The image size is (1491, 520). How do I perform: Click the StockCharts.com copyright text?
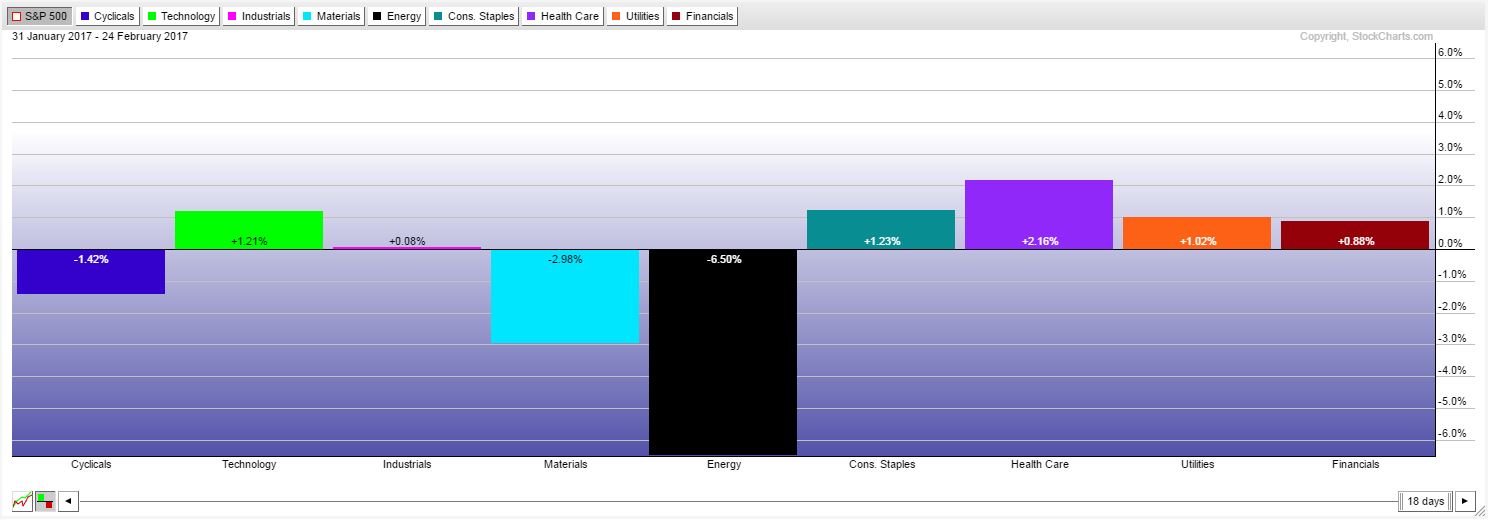click(1366, 37)
